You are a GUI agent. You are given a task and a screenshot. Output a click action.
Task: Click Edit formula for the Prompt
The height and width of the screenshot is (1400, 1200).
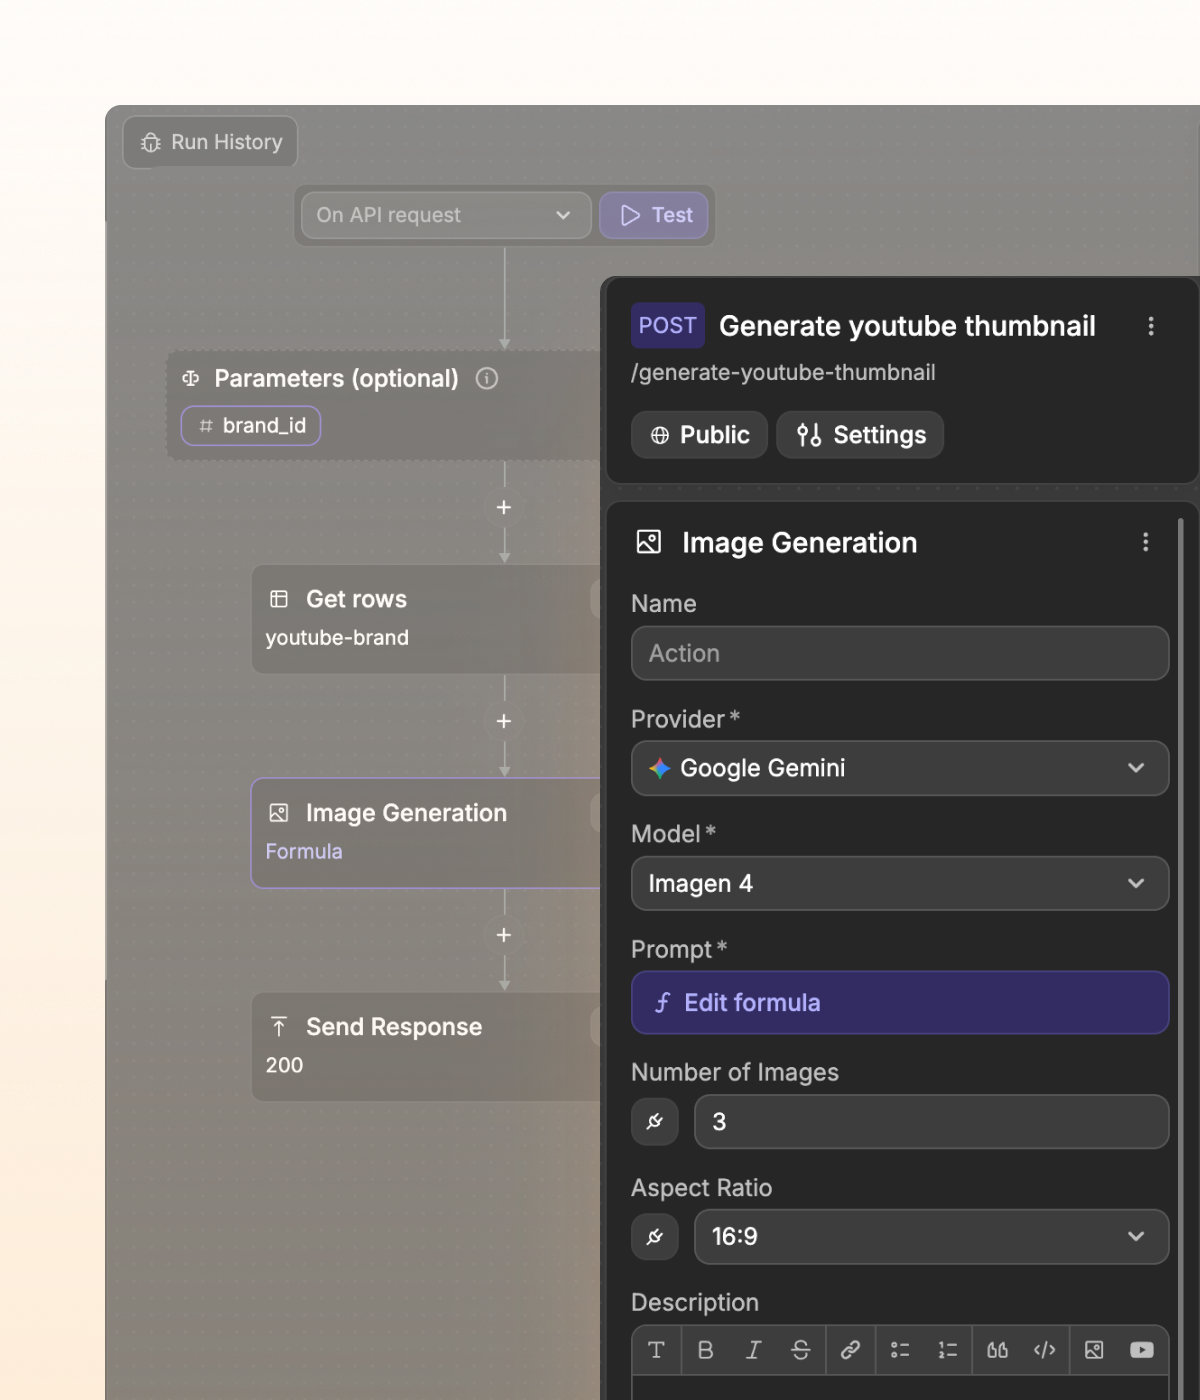[900, 1002]
